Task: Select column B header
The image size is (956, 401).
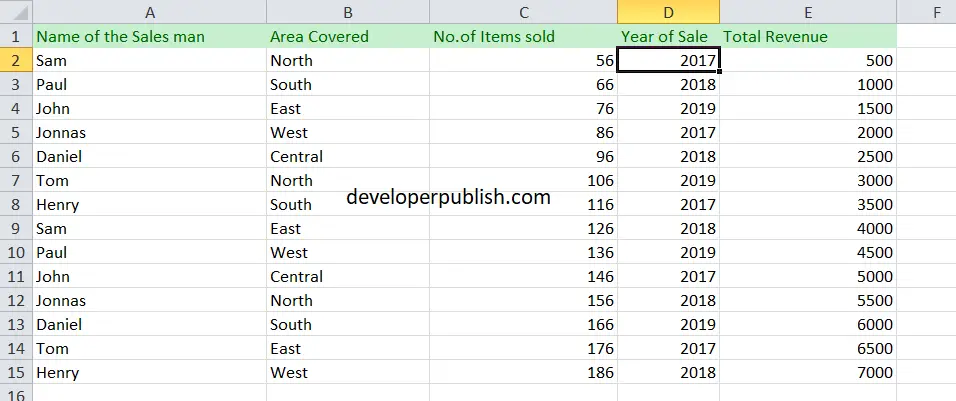Action: 348,12
